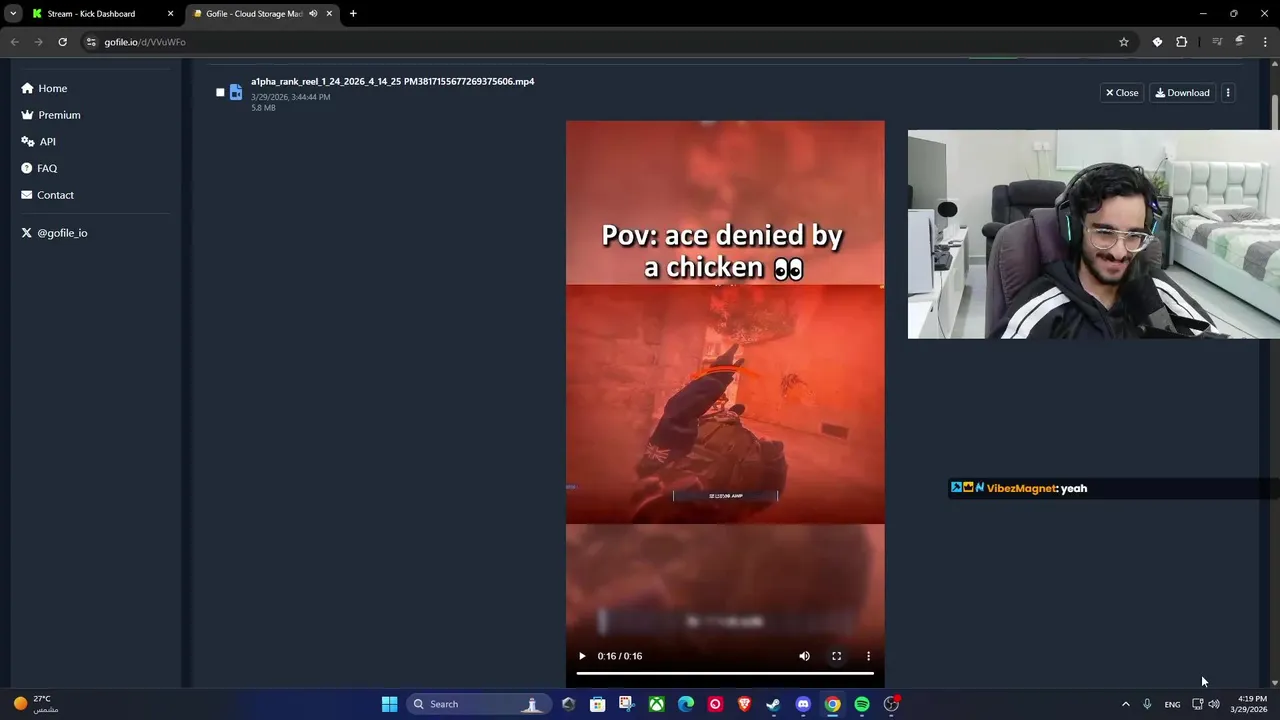The width and height of the screenshot is (1280, 720).
Task: Open OBS Studio from the taskbar
Action: pyautogui.click(x=891, y=704)
